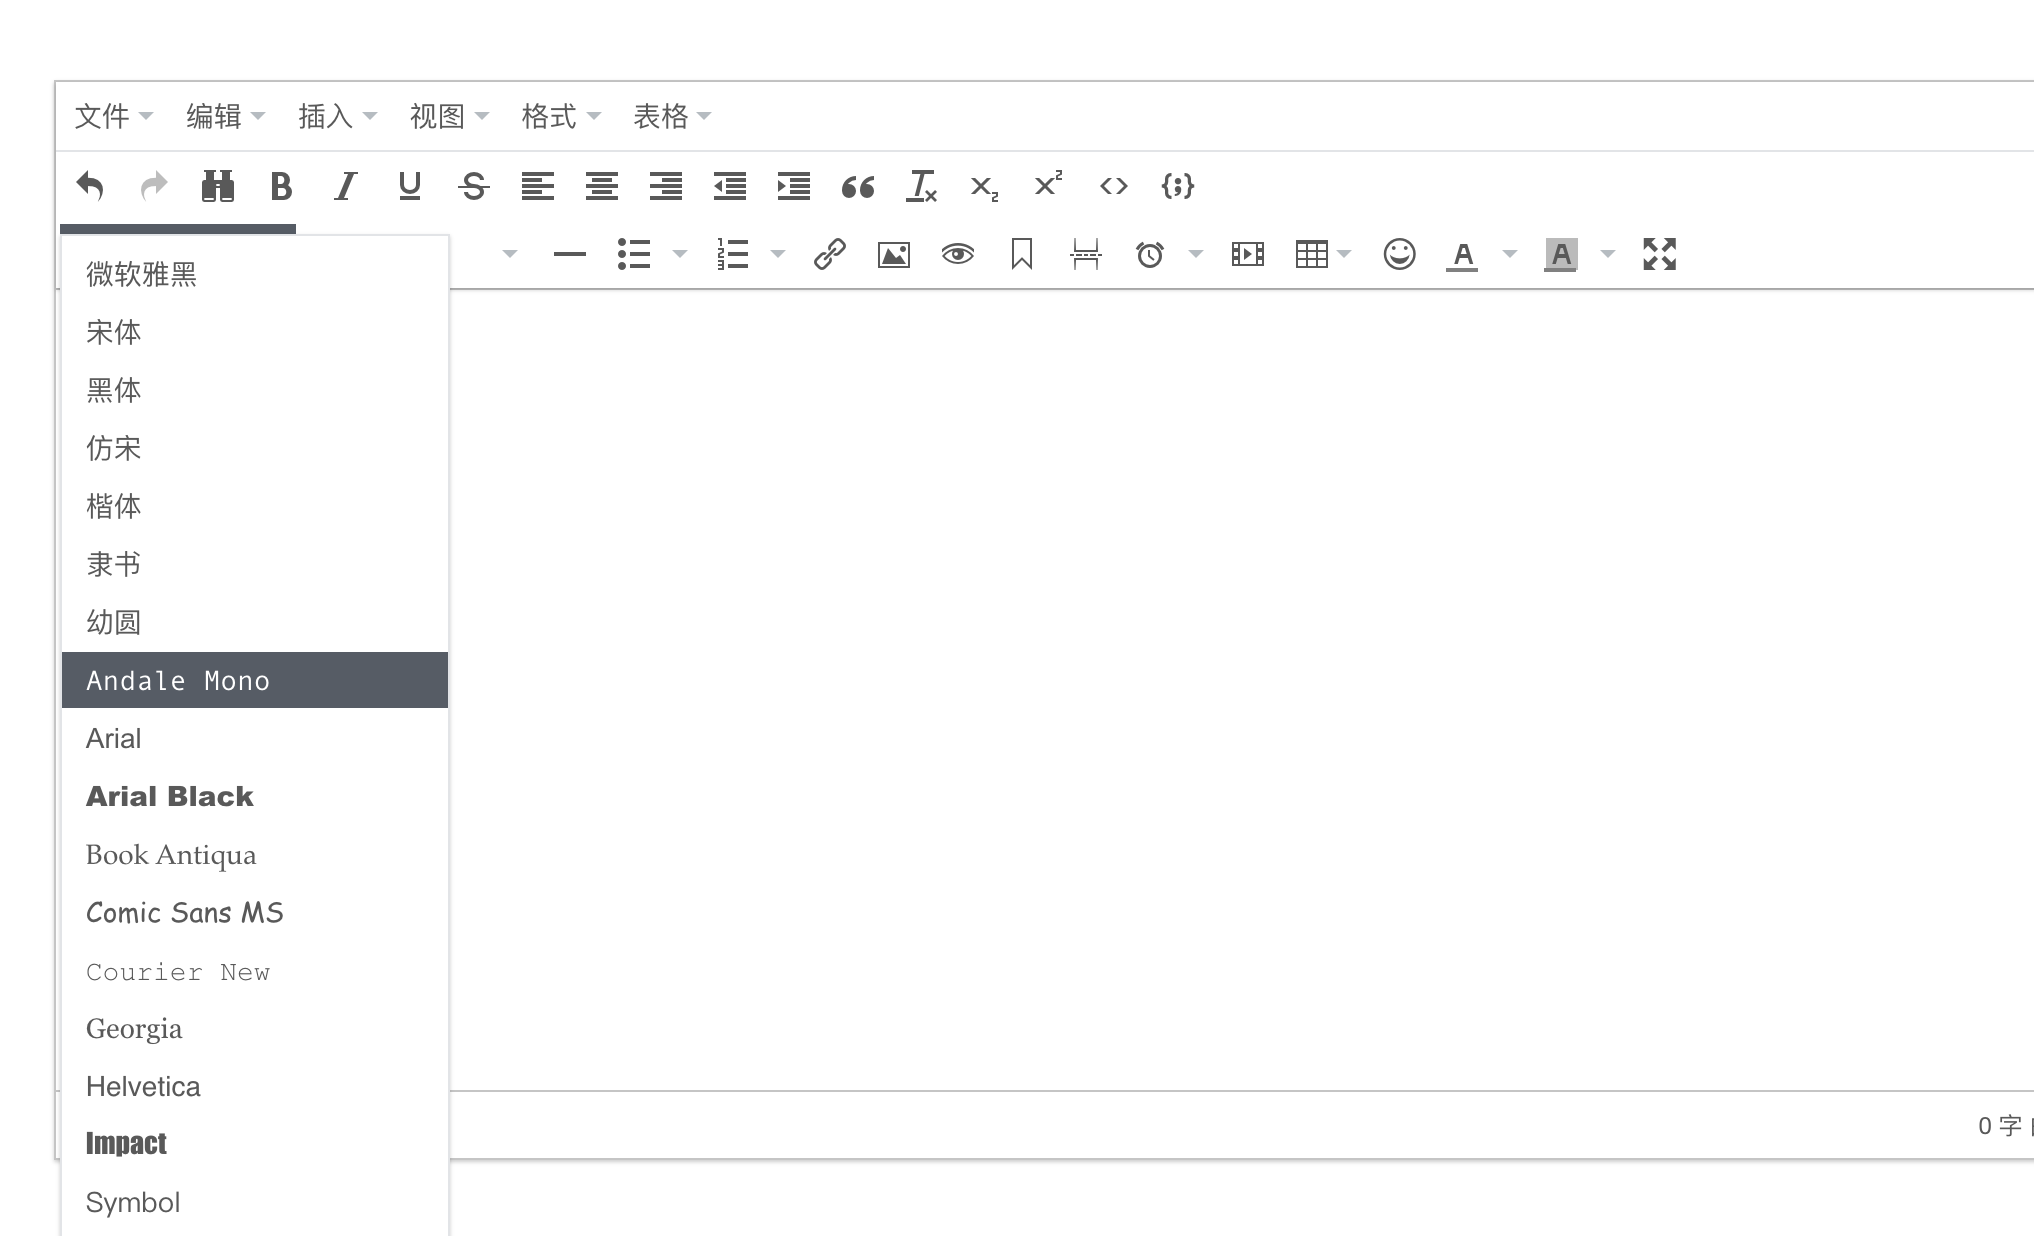
Task: Toggle italic formatting
Action: point(346,186)
